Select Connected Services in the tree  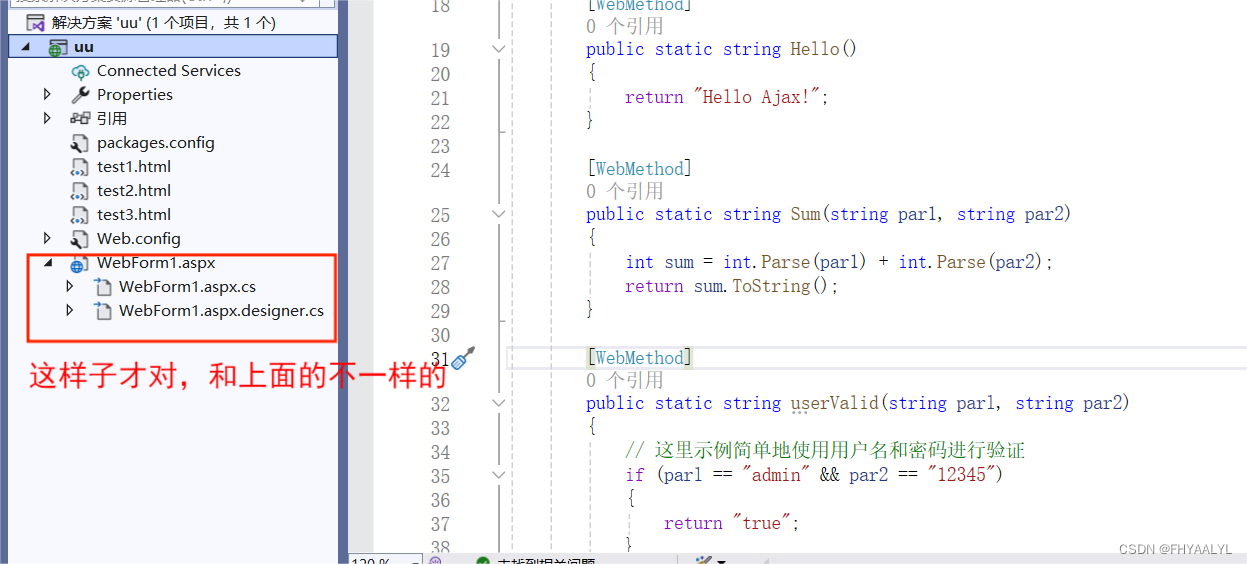pos(169,71)
